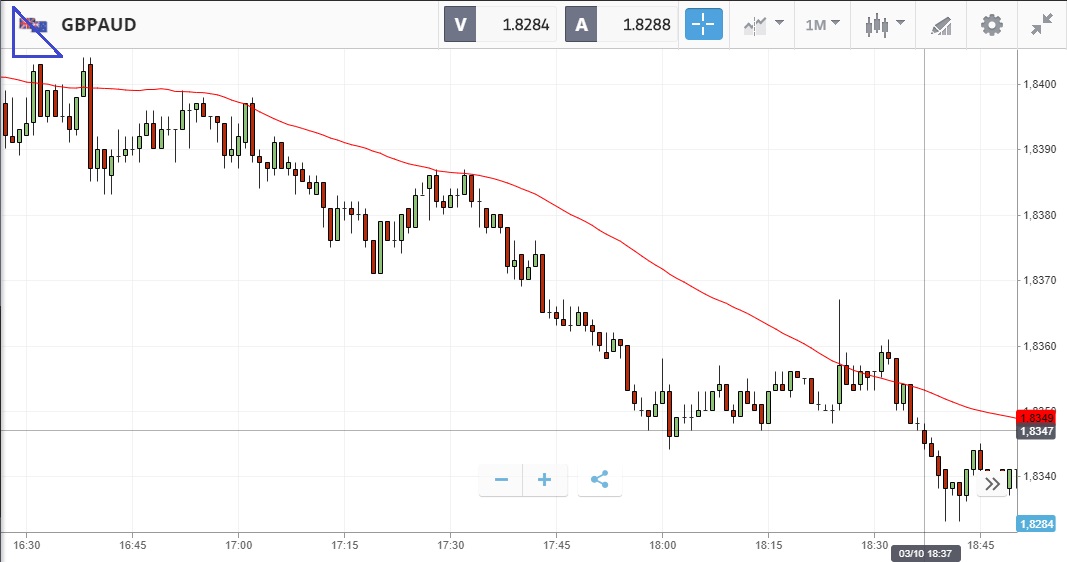This screenshot has width=1067, height=562.
Task: Click the GBPAUD currency flag icon
Action: pos(33,26)
